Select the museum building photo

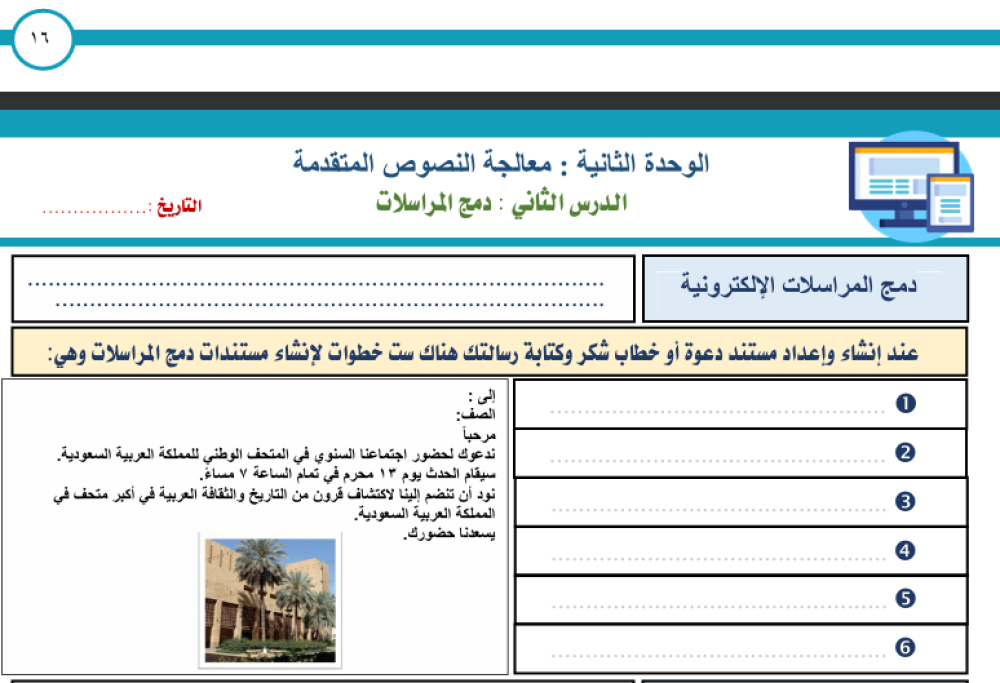point(270,600)
